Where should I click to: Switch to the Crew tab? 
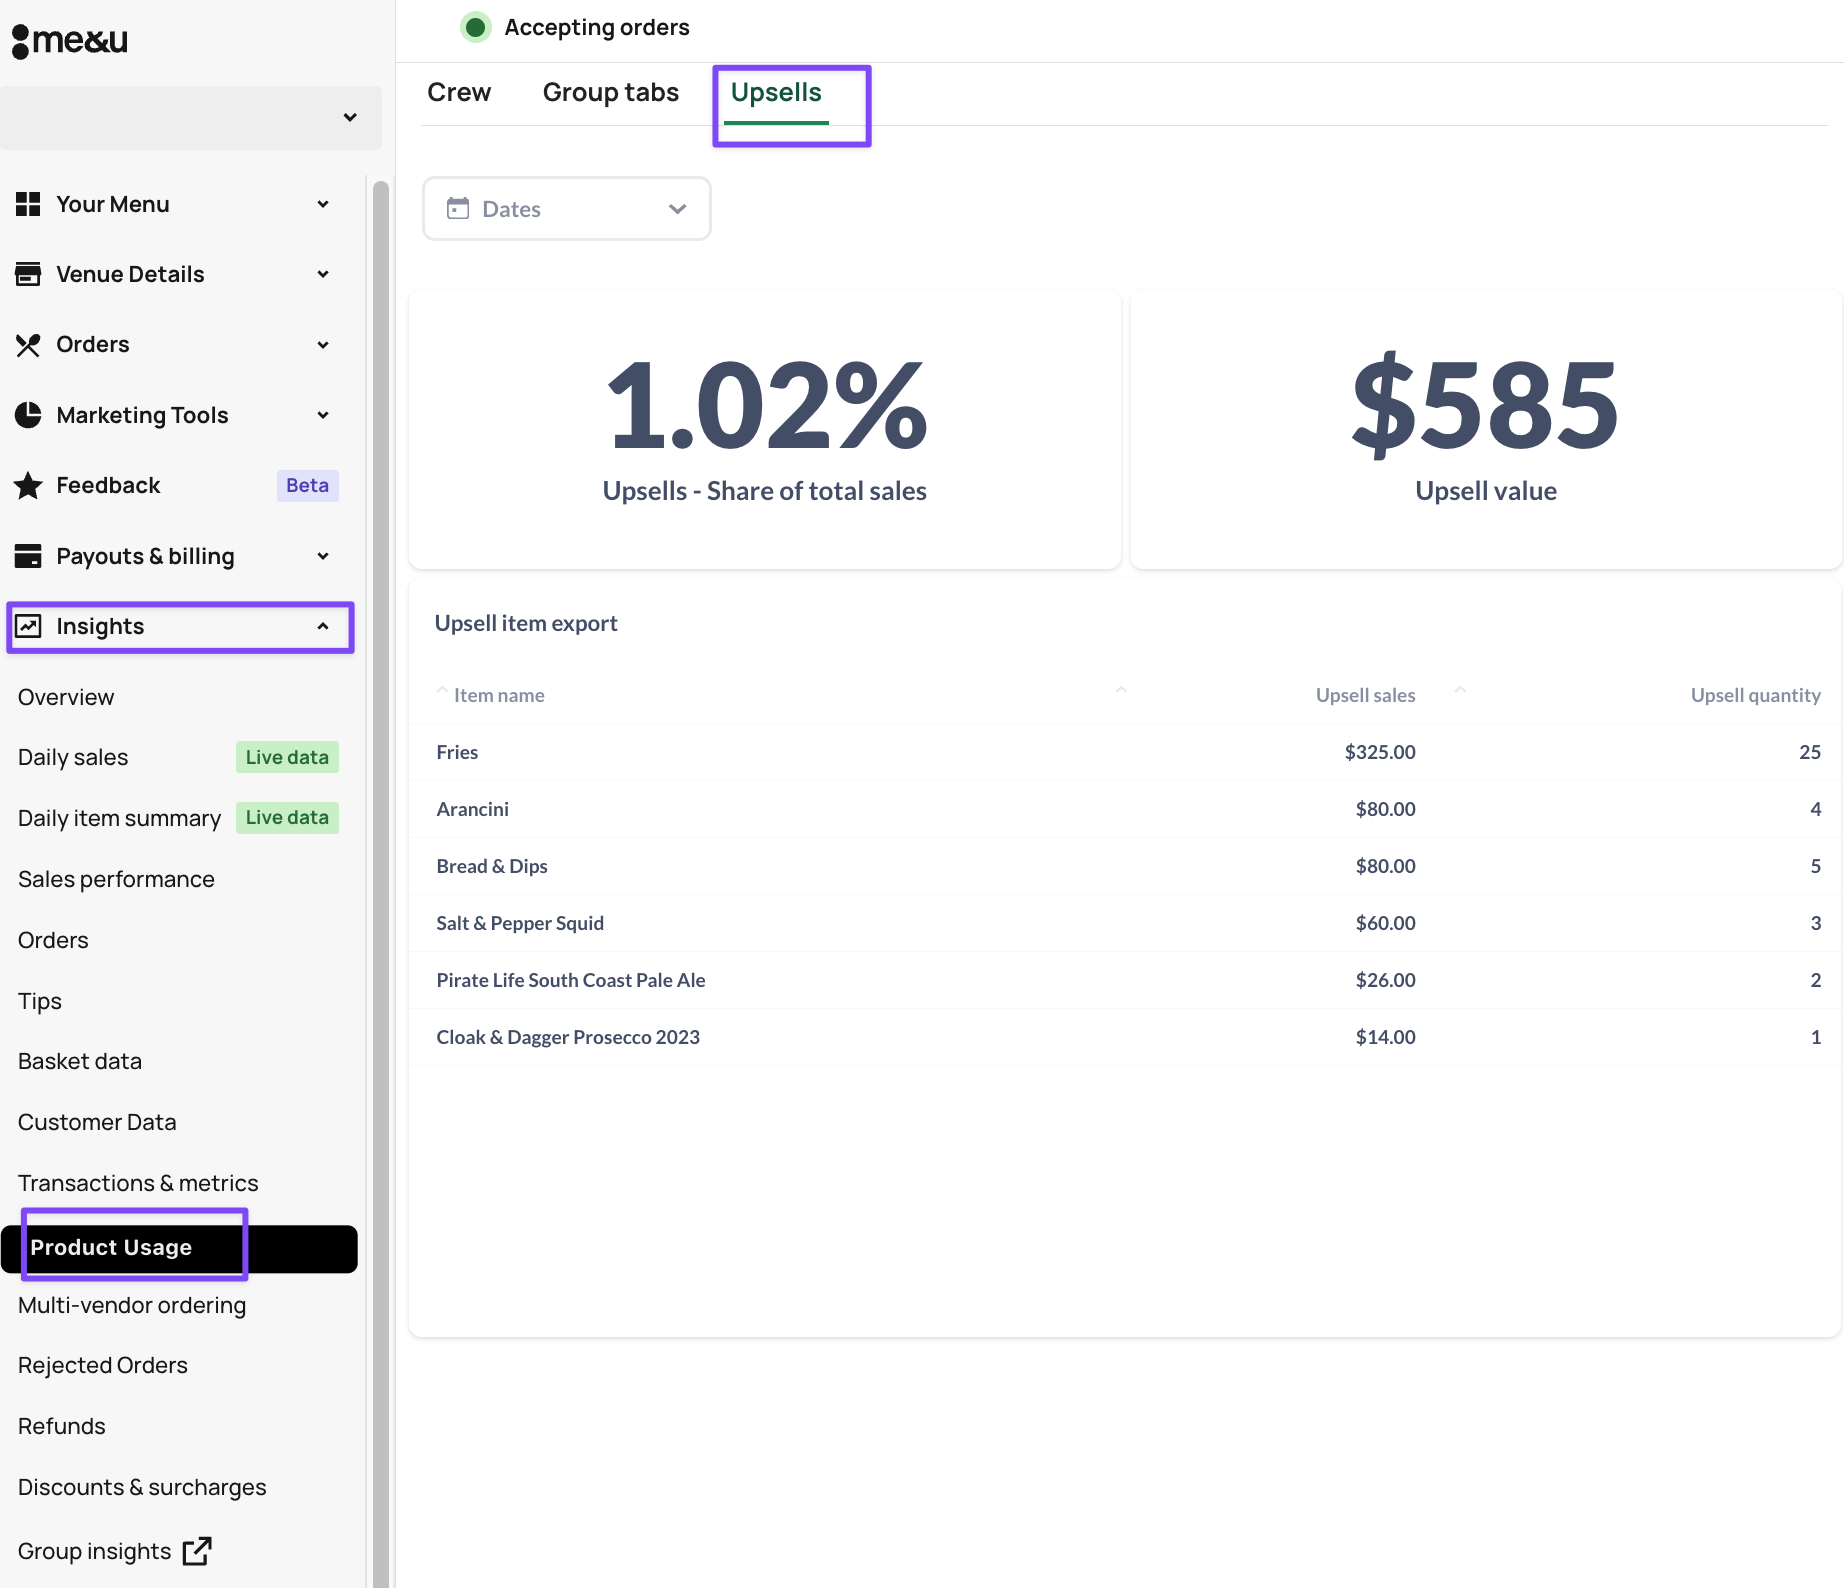coord(459,93)
